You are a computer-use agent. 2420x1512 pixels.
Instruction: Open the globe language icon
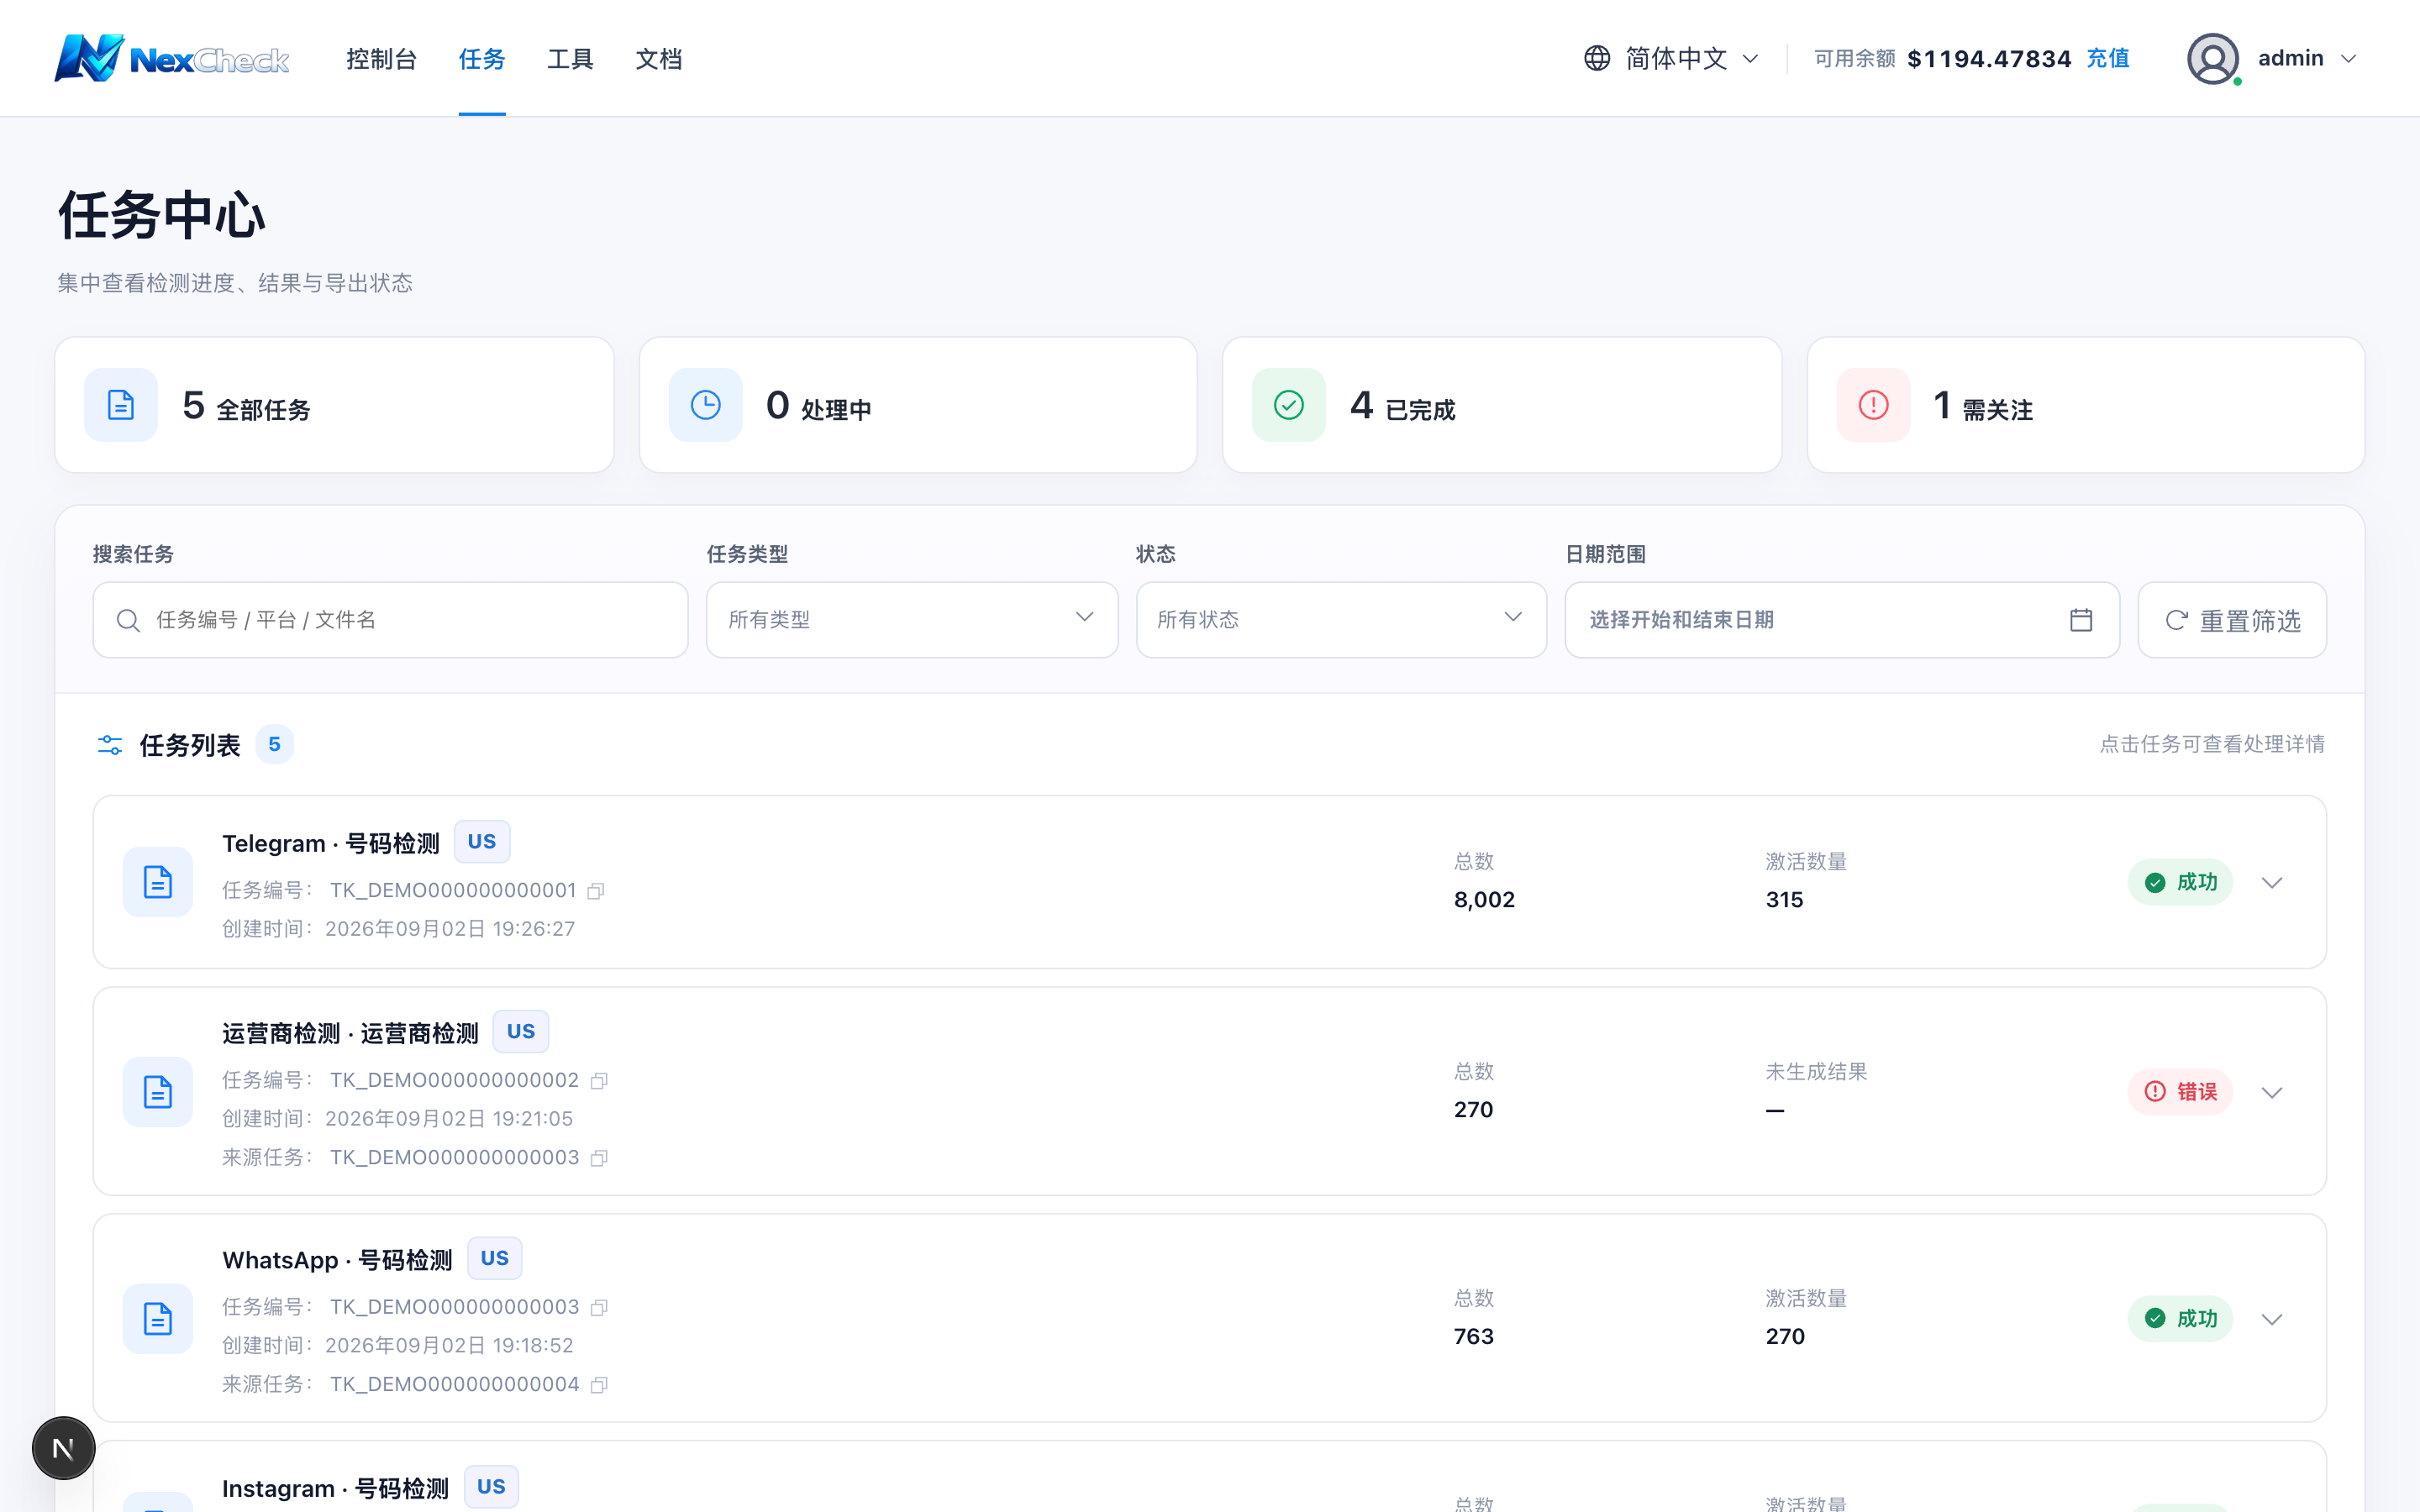coord(1597,58)
